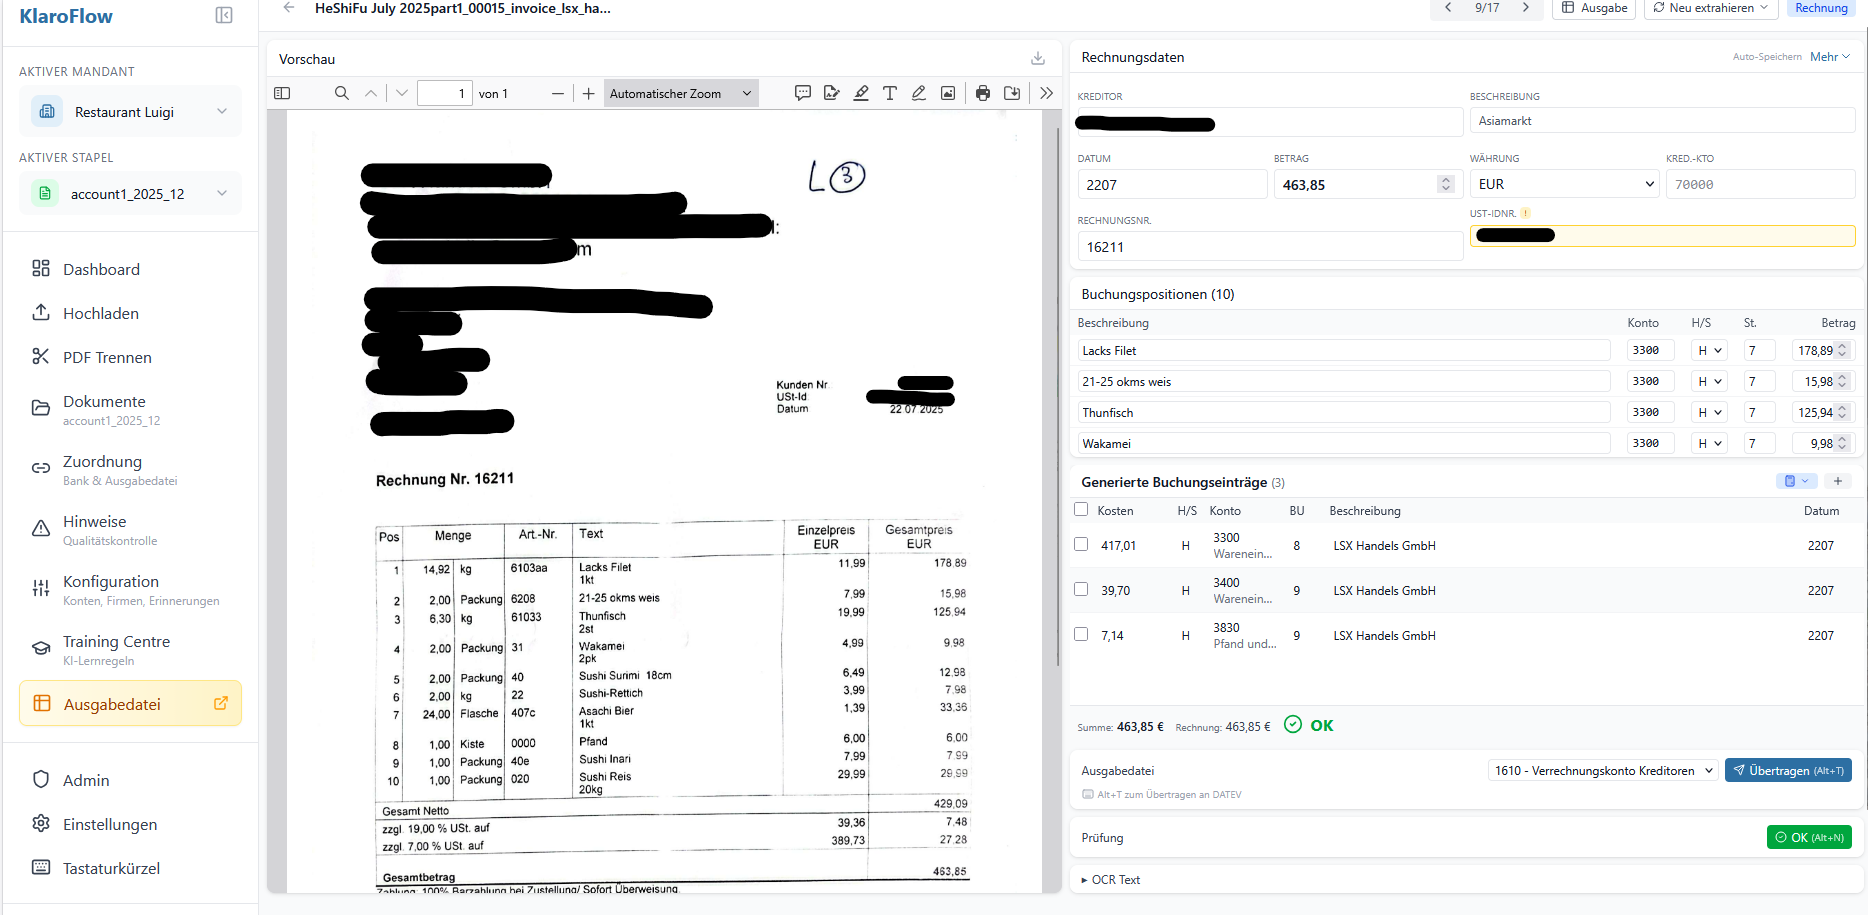This screenshot has width=1868, height=915.
Task: Collapse the KlaroFlow sidebar
Action: 224,15
